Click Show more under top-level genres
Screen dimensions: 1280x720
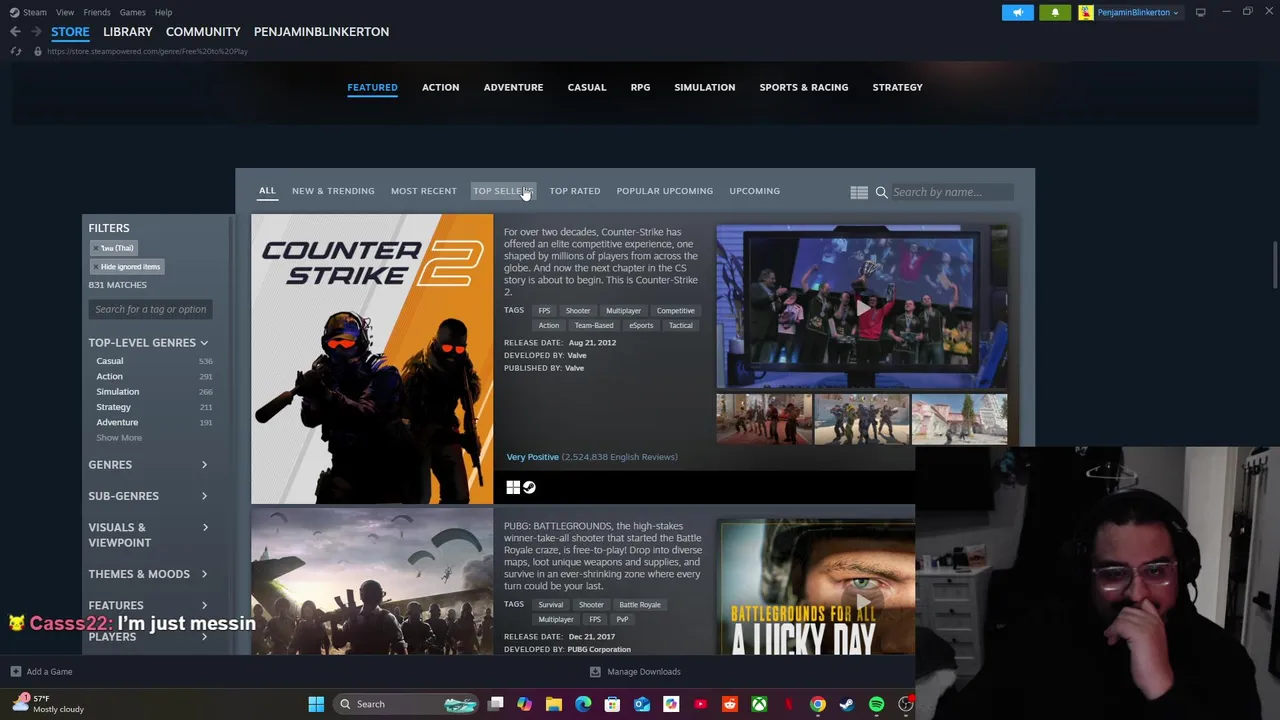(119, 438)
